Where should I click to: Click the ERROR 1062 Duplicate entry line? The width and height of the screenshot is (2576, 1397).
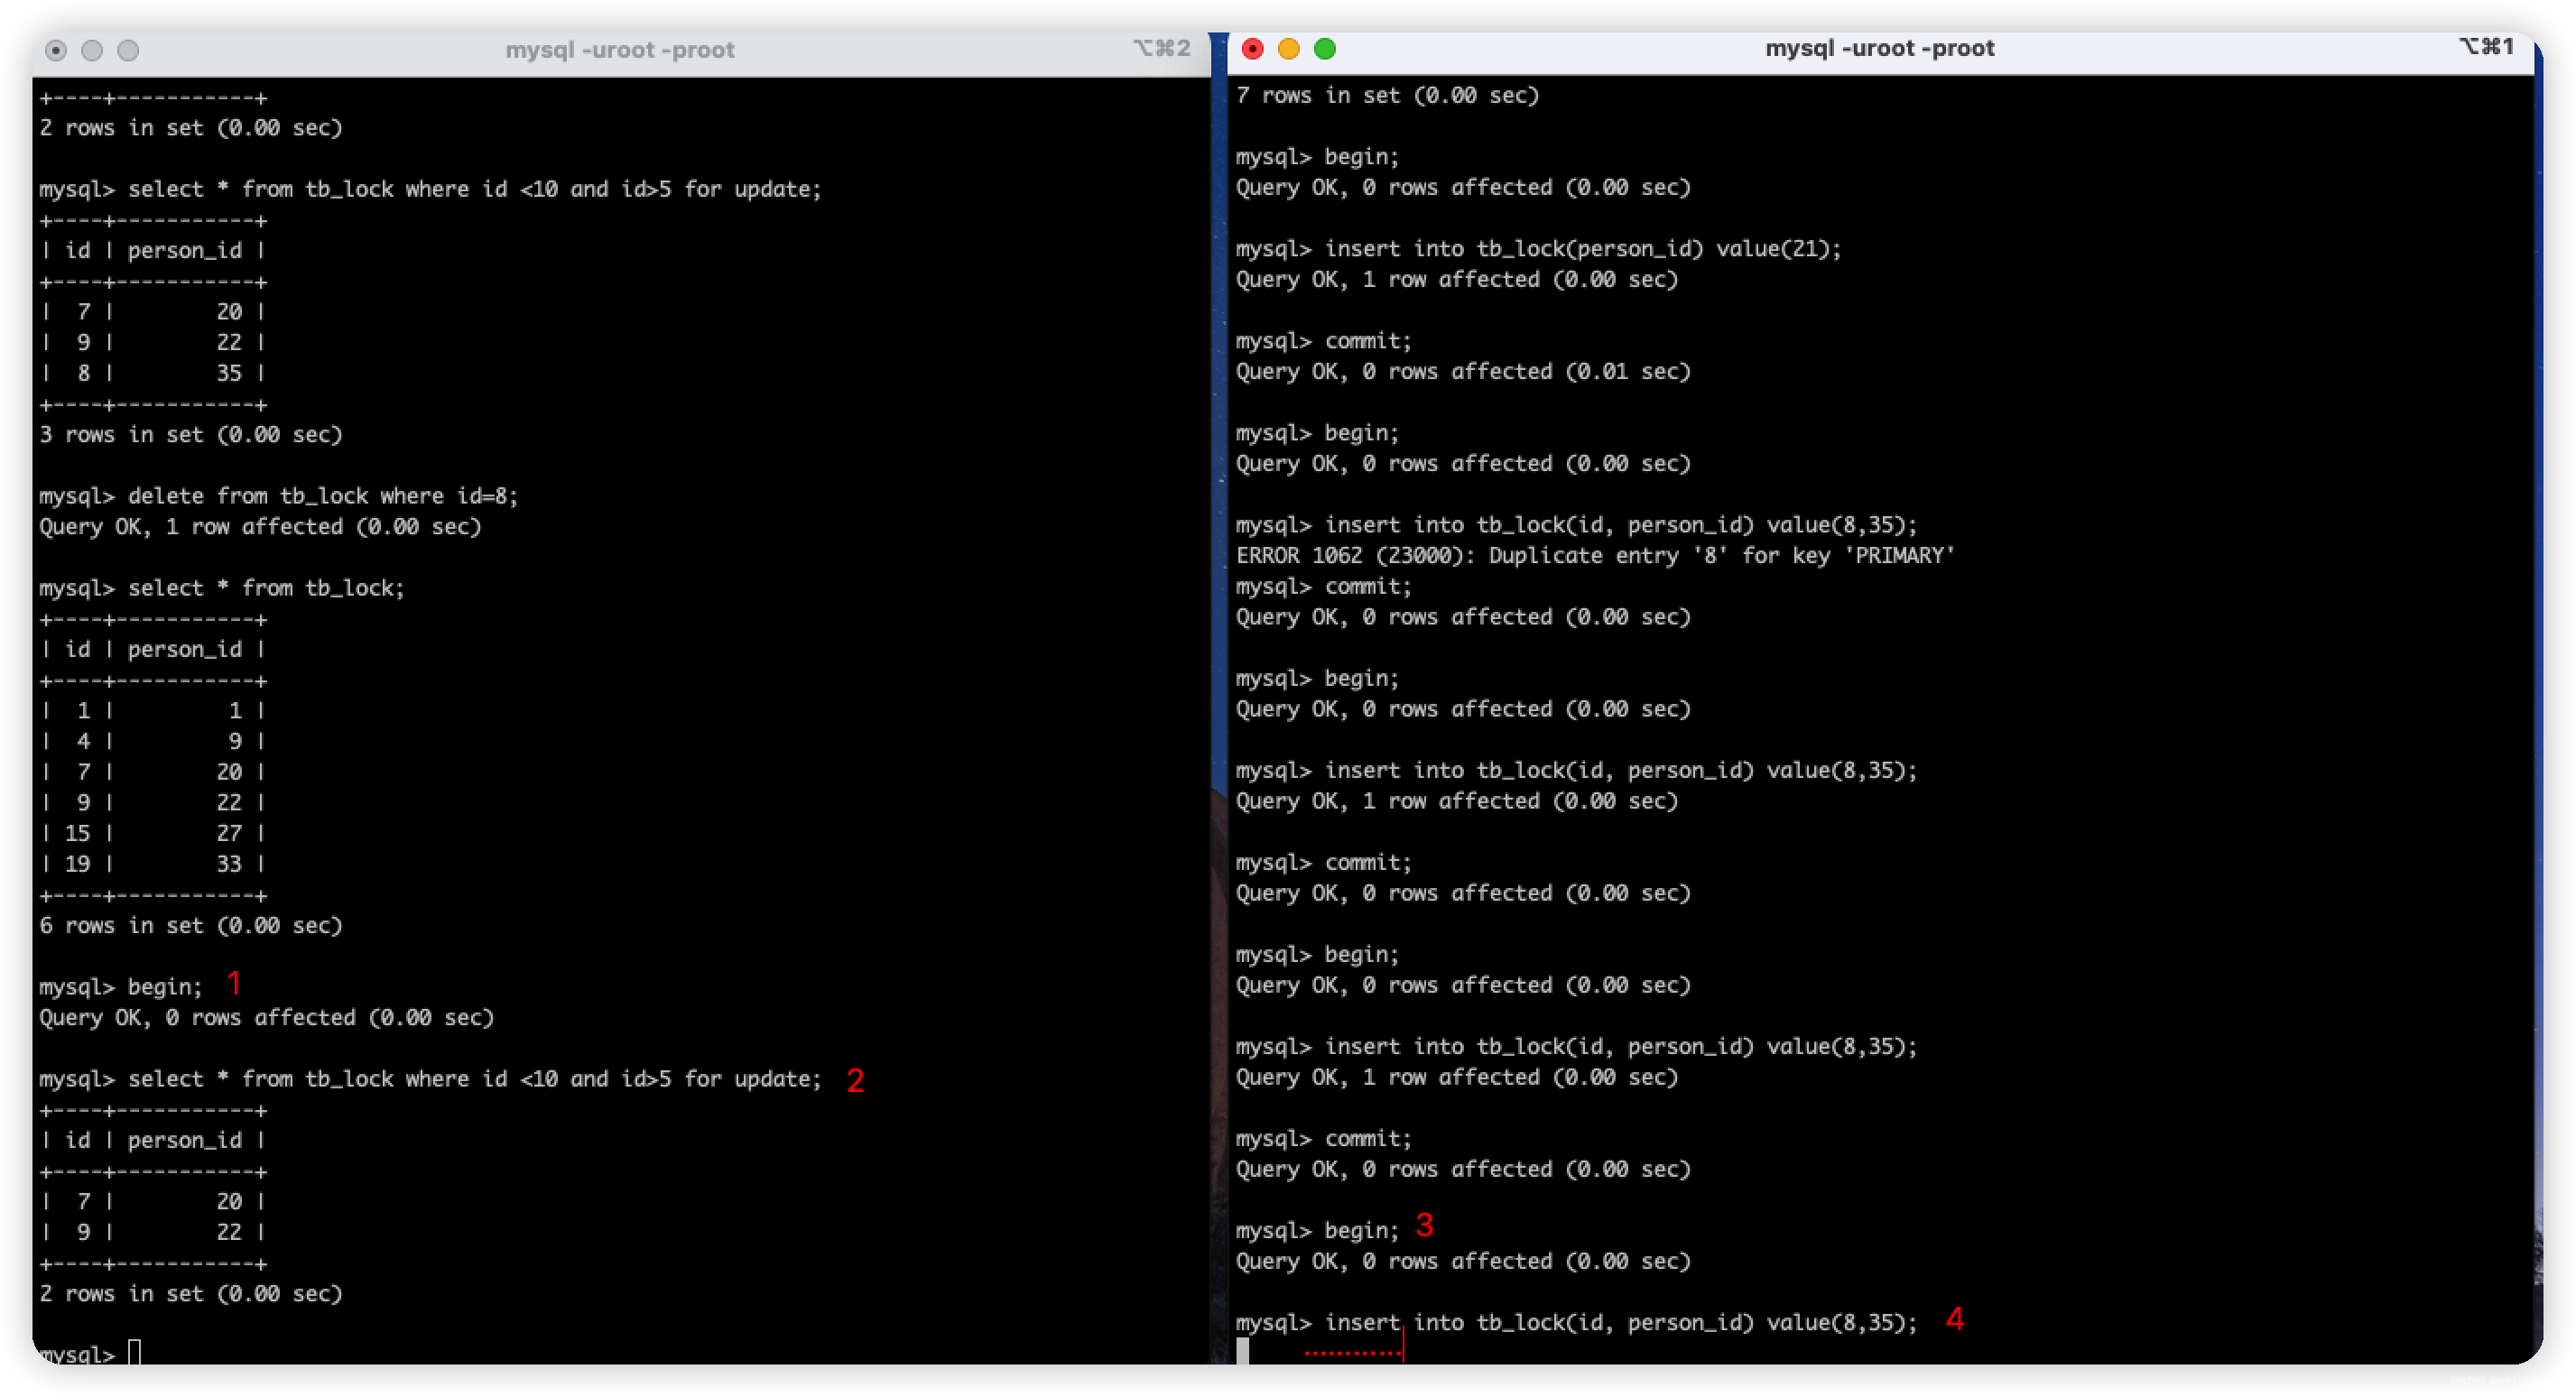[x=1595, y=556]
